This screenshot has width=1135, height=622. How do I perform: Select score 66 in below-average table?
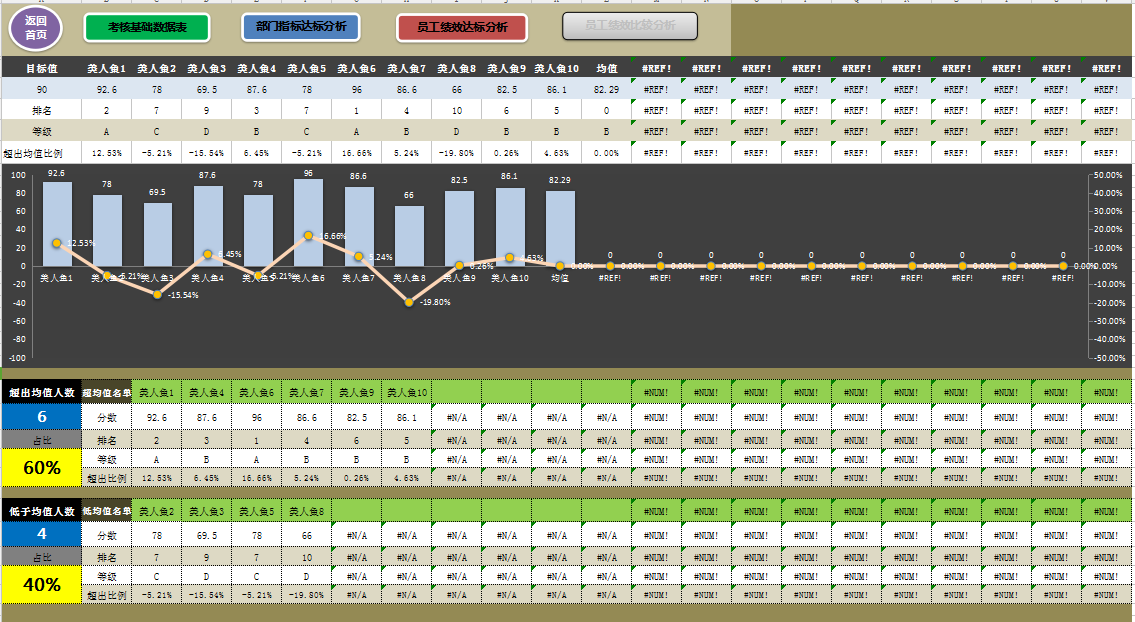[x=307, y=535]
